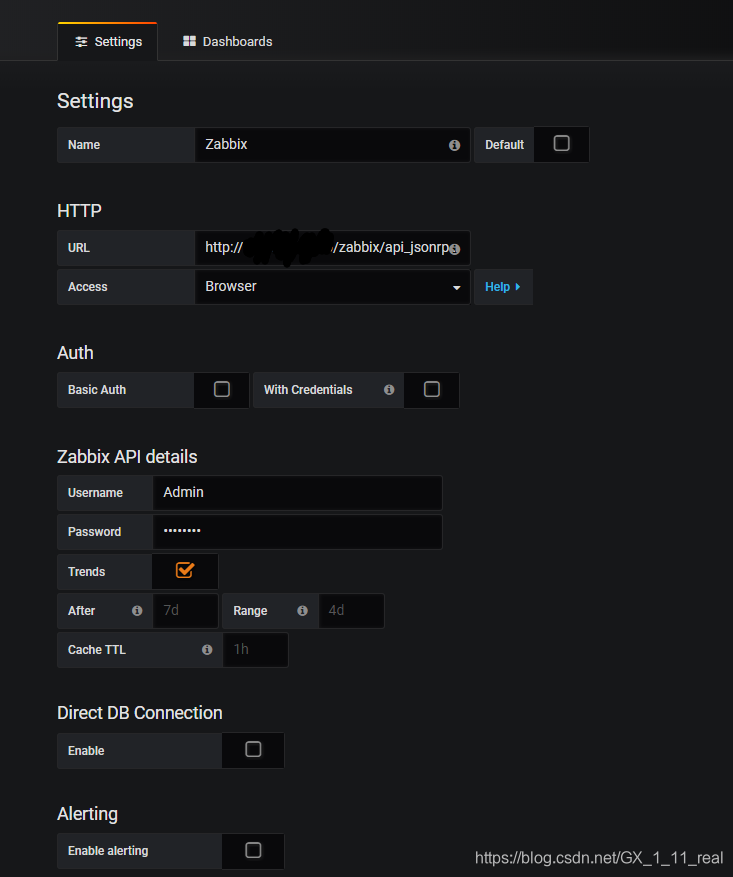Click the Dashboards tab grid icon

pos(190,41)
